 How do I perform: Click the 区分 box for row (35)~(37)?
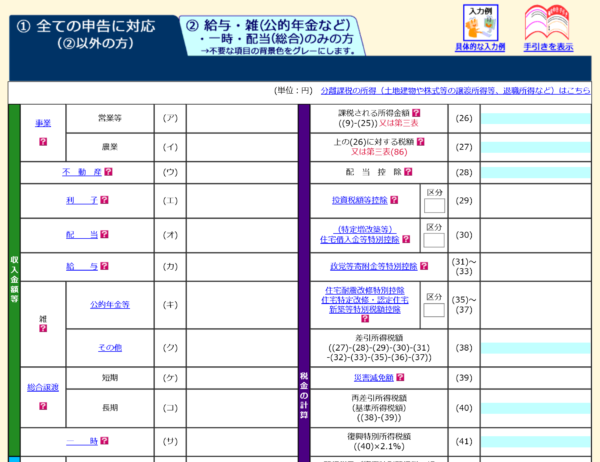434,310
